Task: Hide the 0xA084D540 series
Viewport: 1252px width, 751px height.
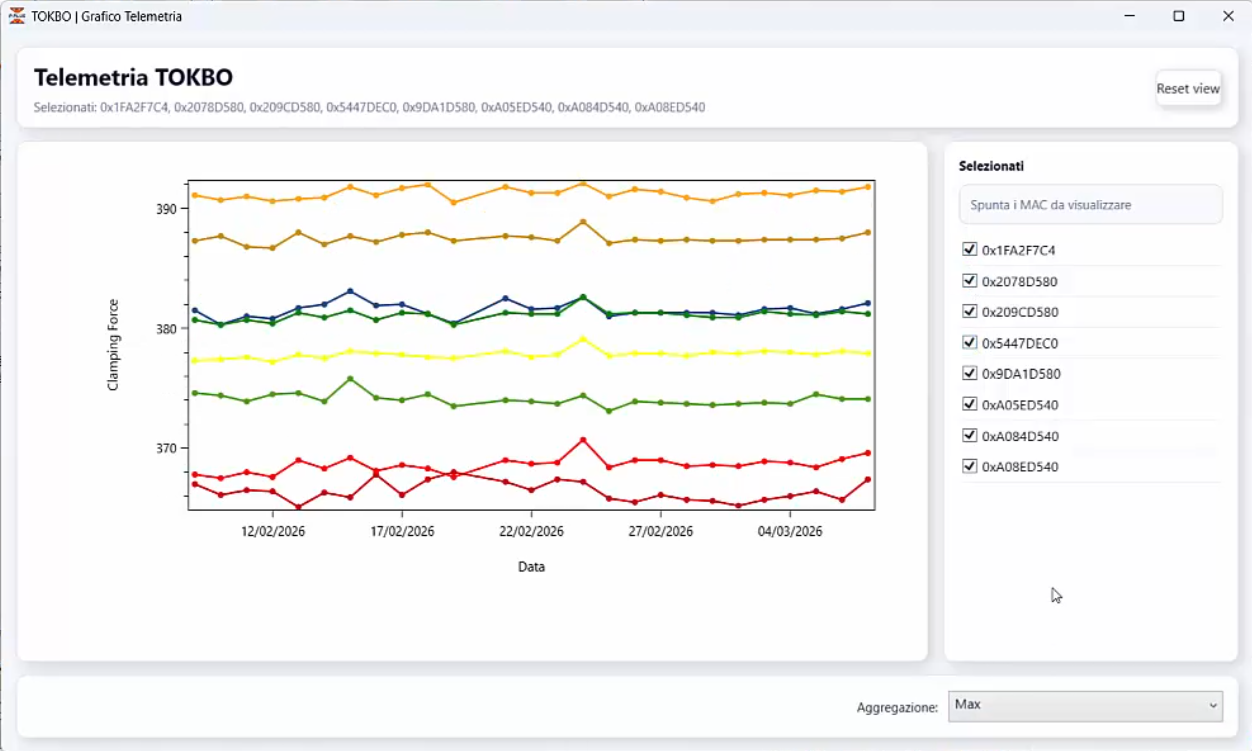Action: click(x=969, y=436)
